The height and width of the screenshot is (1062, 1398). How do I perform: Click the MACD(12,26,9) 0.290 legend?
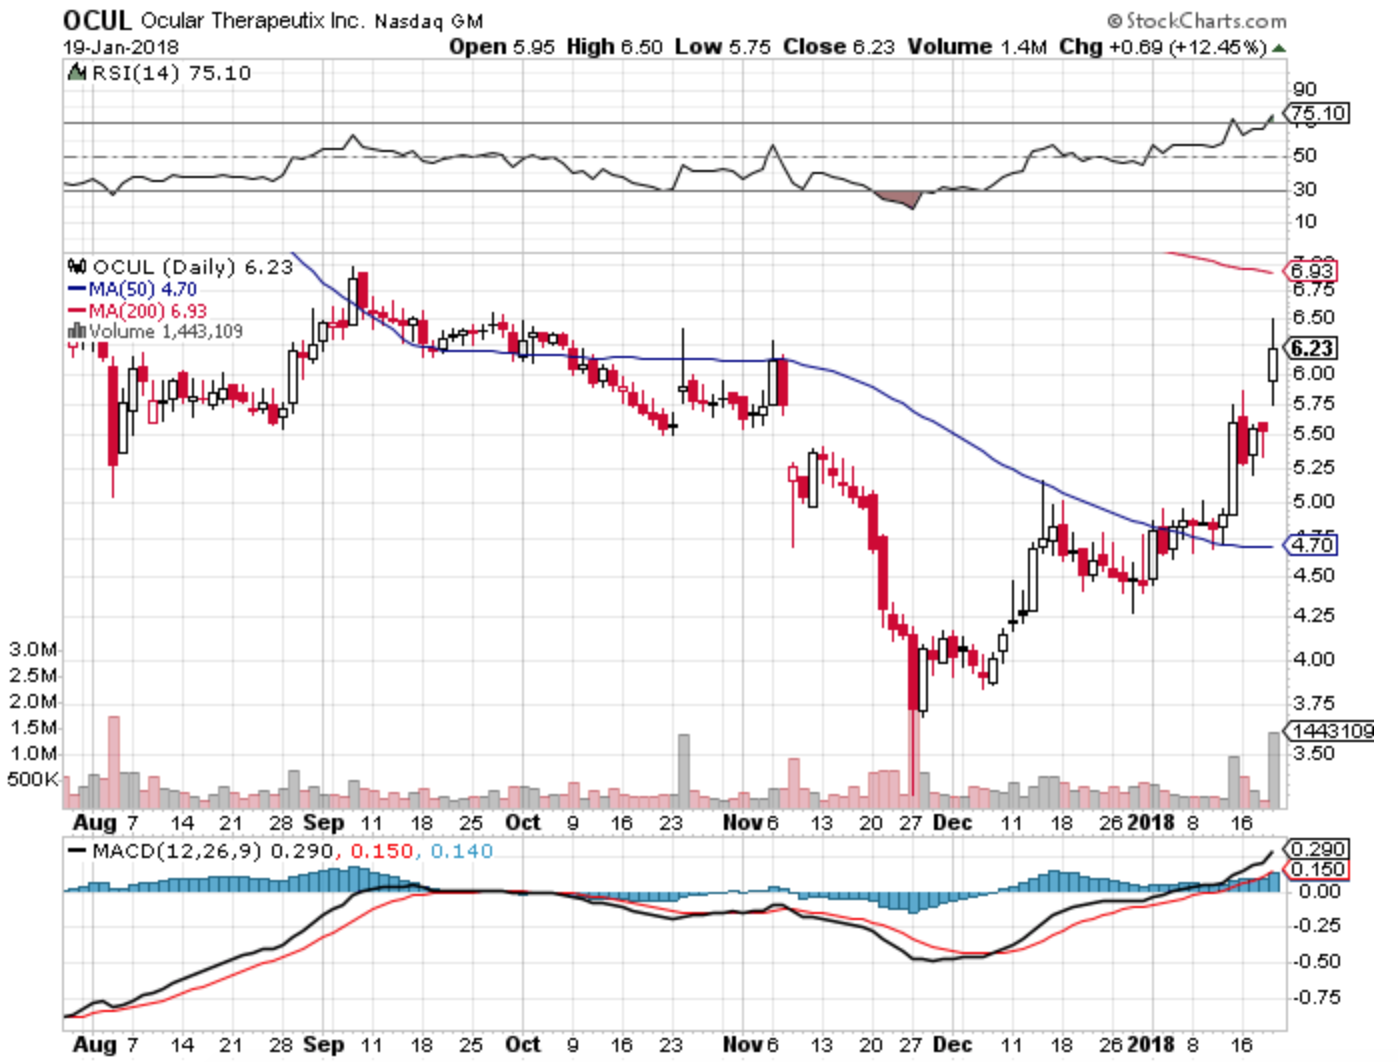click(x=201, y=851)
